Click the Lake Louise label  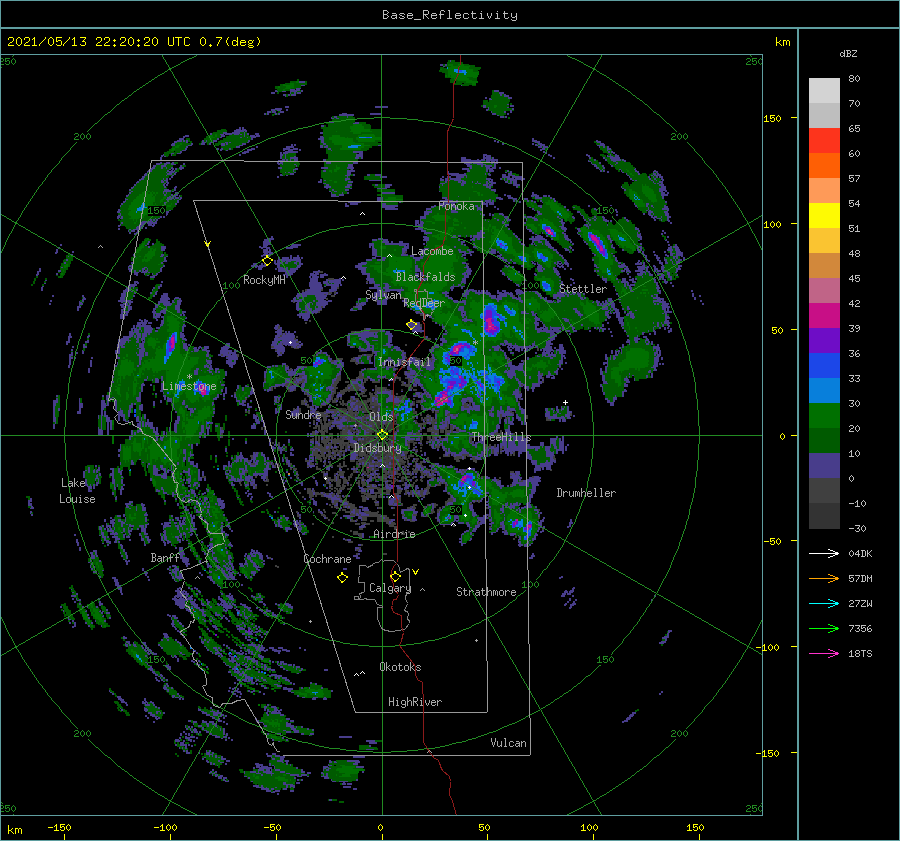pos(77,491)
